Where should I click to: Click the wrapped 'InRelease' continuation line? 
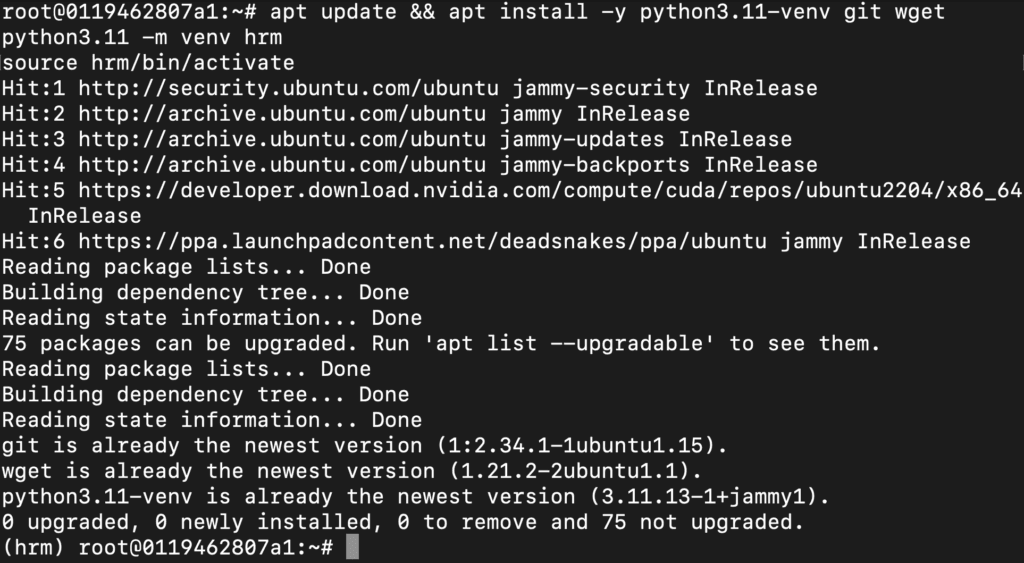coord(84,216)
